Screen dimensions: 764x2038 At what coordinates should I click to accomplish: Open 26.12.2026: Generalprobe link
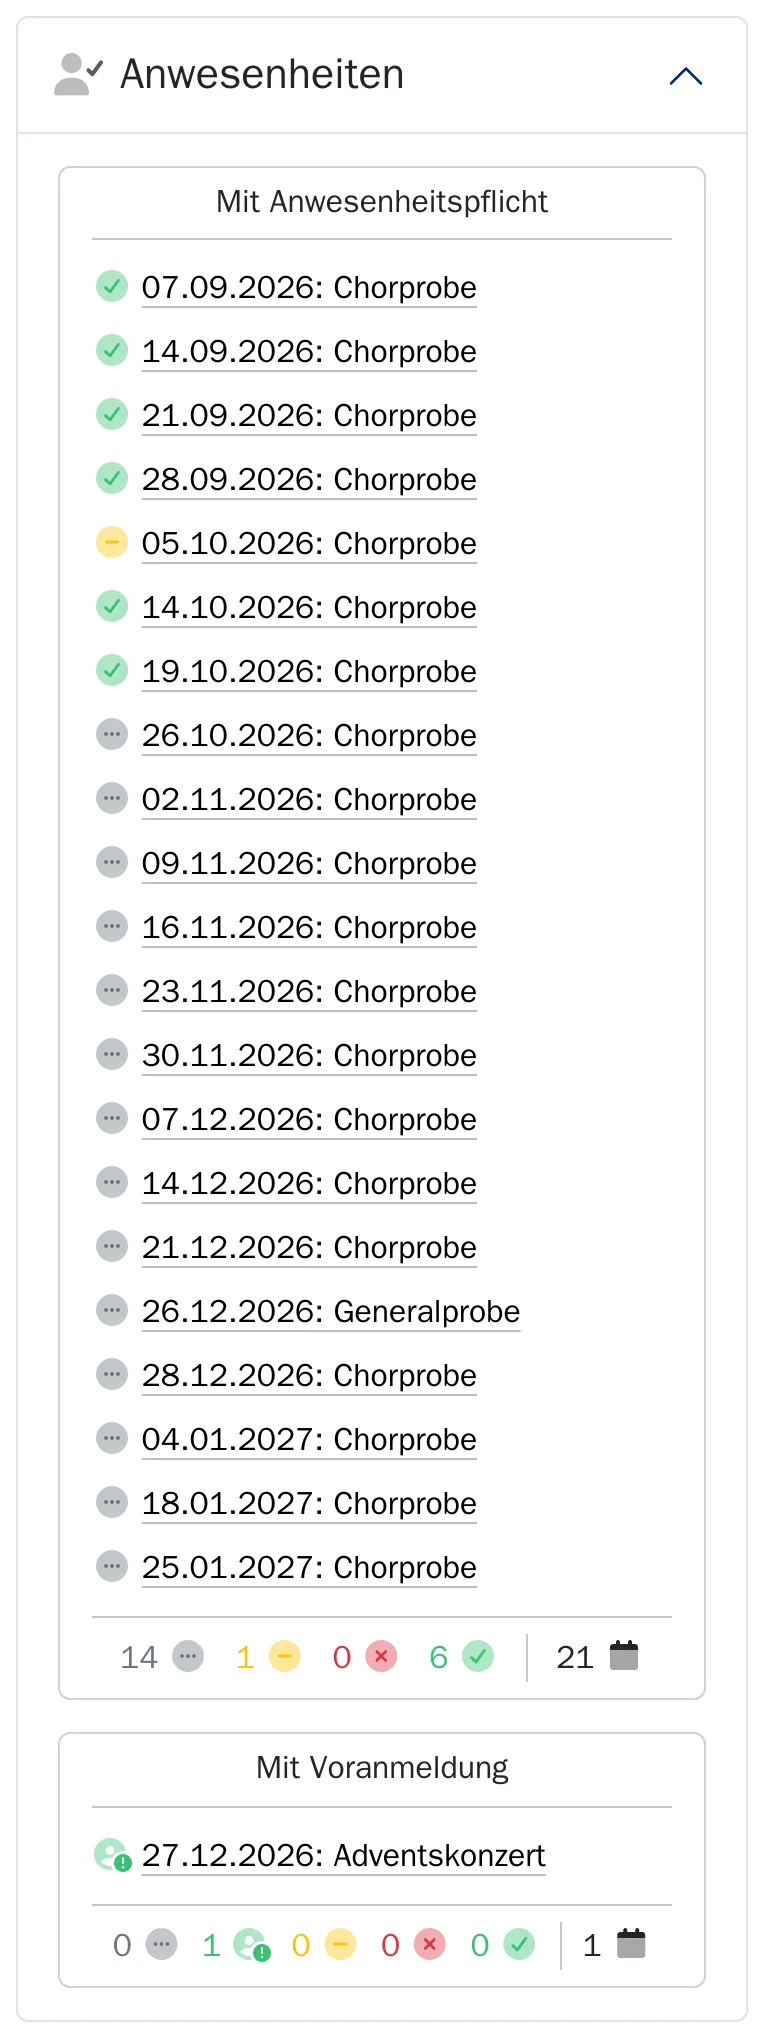pos(331,1311)
